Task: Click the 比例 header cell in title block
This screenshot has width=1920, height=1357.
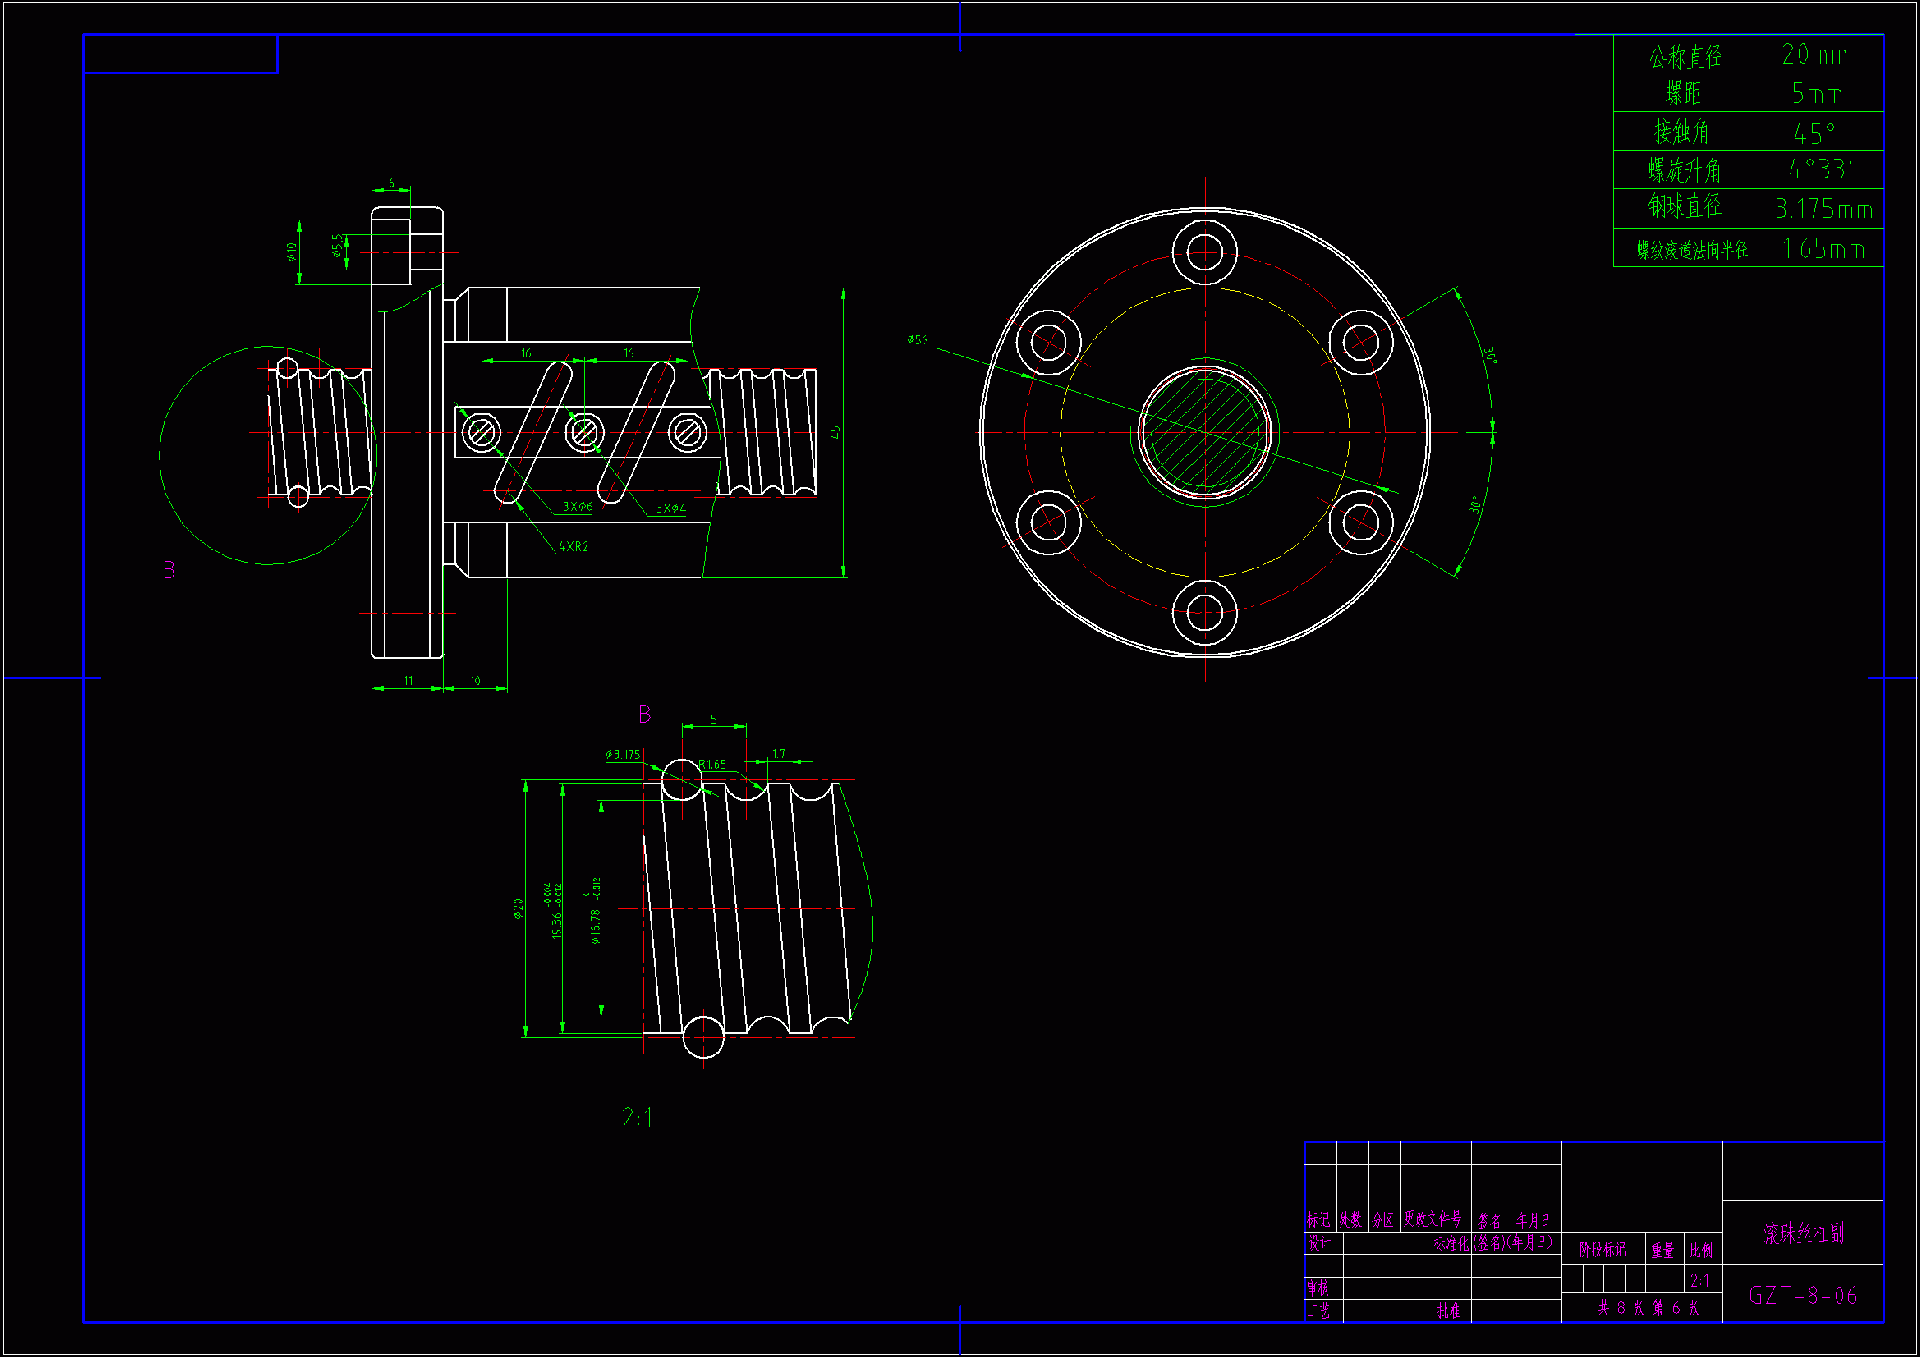Action: coord(1701,1250)
